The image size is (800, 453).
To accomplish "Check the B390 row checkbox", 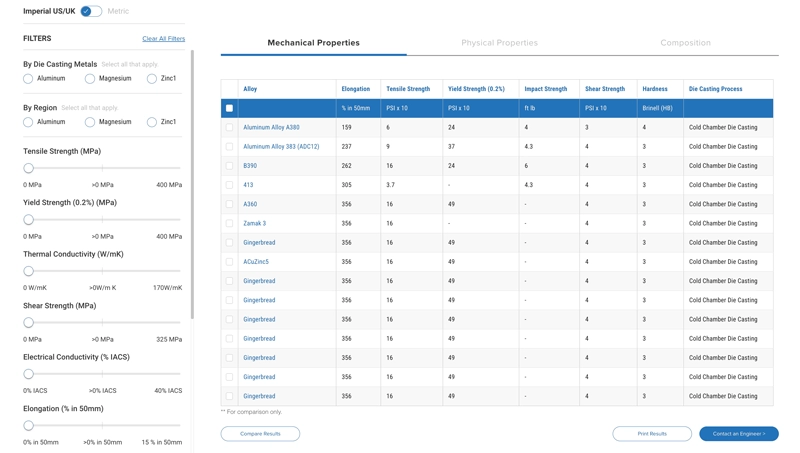I will pos(229,166).
